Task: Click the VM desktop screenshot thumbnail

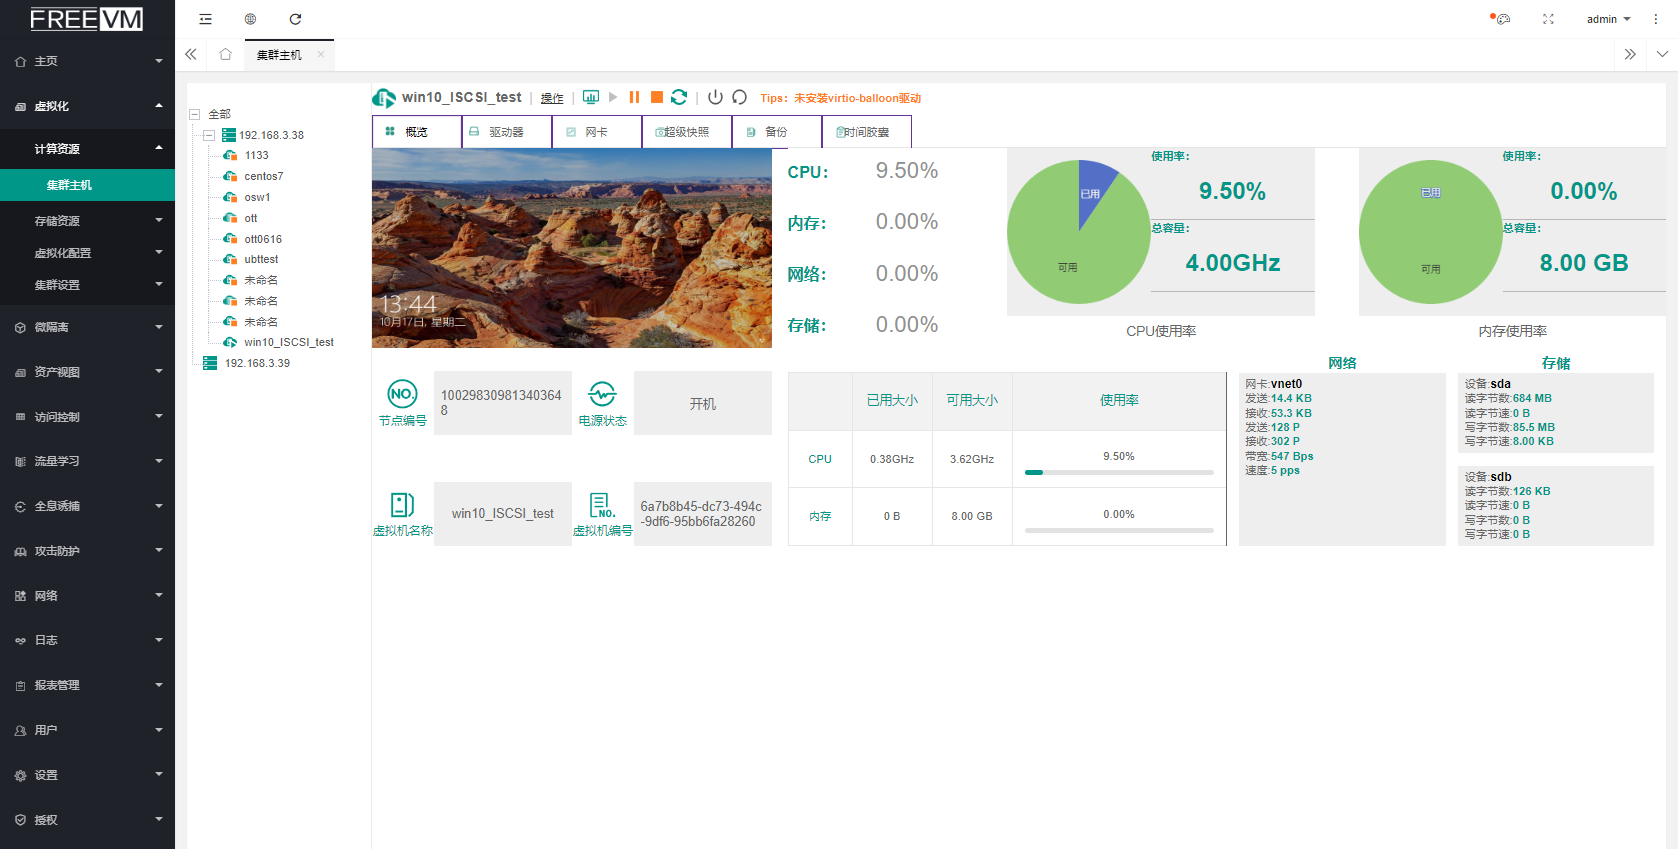Action: point(571,248)
